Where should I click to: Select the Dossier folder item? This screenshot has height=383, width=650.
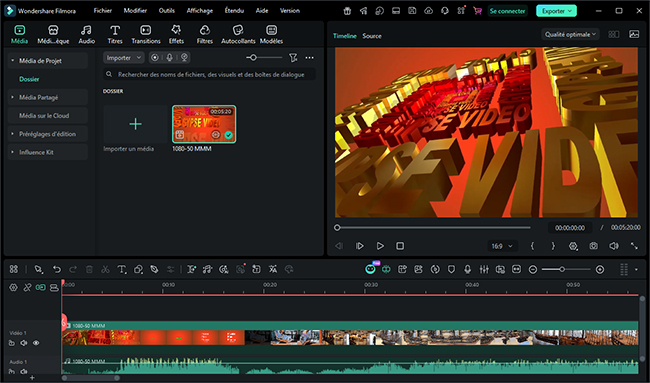click(29, 79)
